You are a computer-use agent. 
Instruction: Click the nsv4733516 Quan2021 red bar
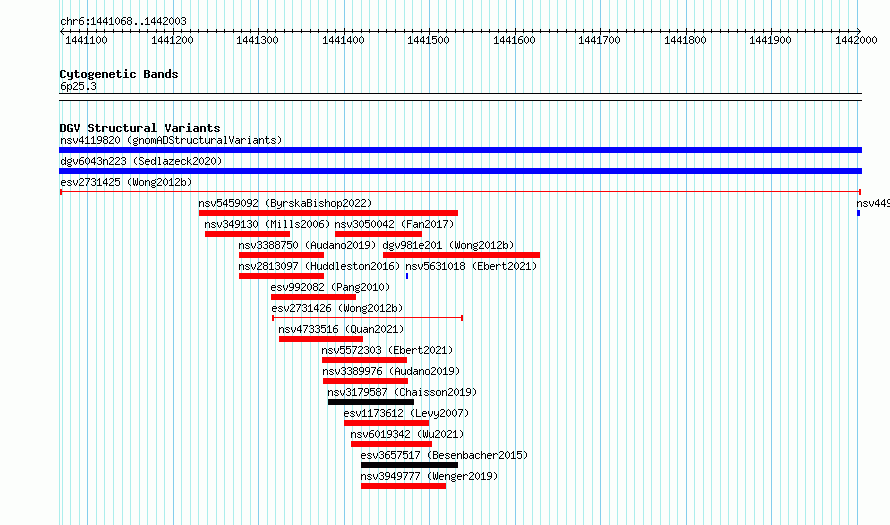[321, 339]
